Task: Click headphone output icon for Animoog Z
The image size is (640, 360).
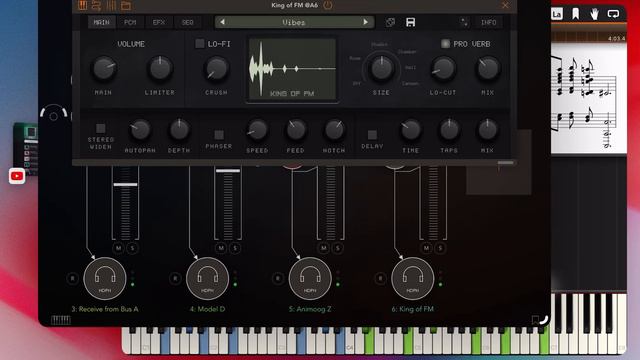Action: click(x=310, y=279)
